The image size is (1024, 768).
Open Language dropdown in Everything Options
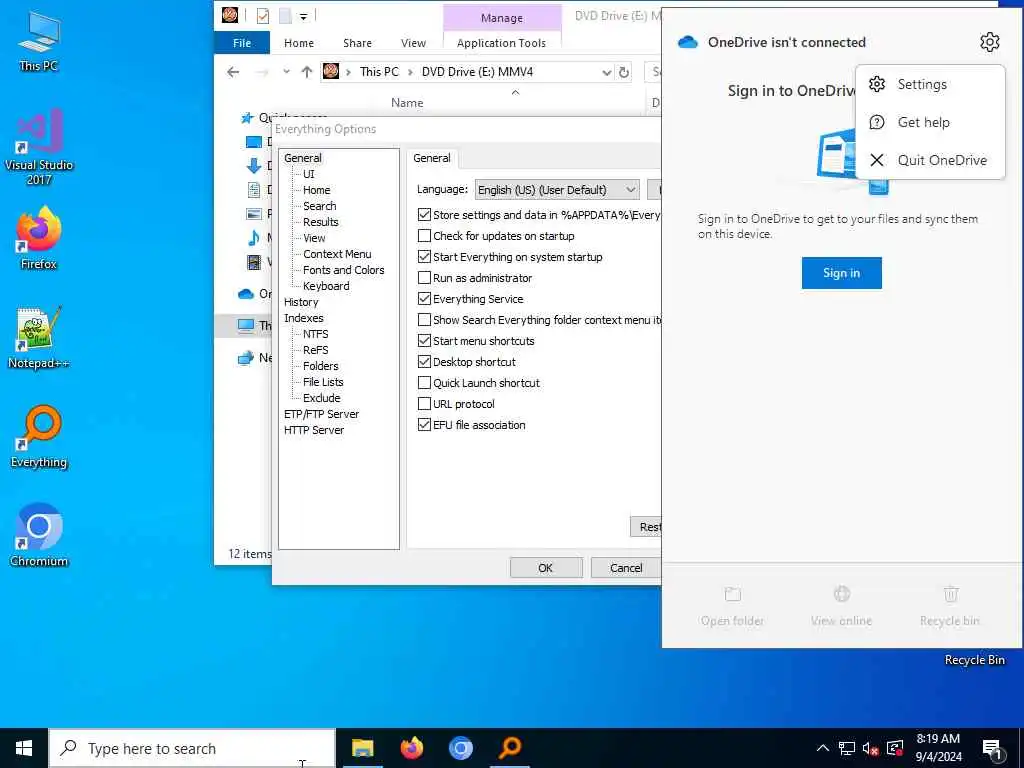tap(556, 190)
